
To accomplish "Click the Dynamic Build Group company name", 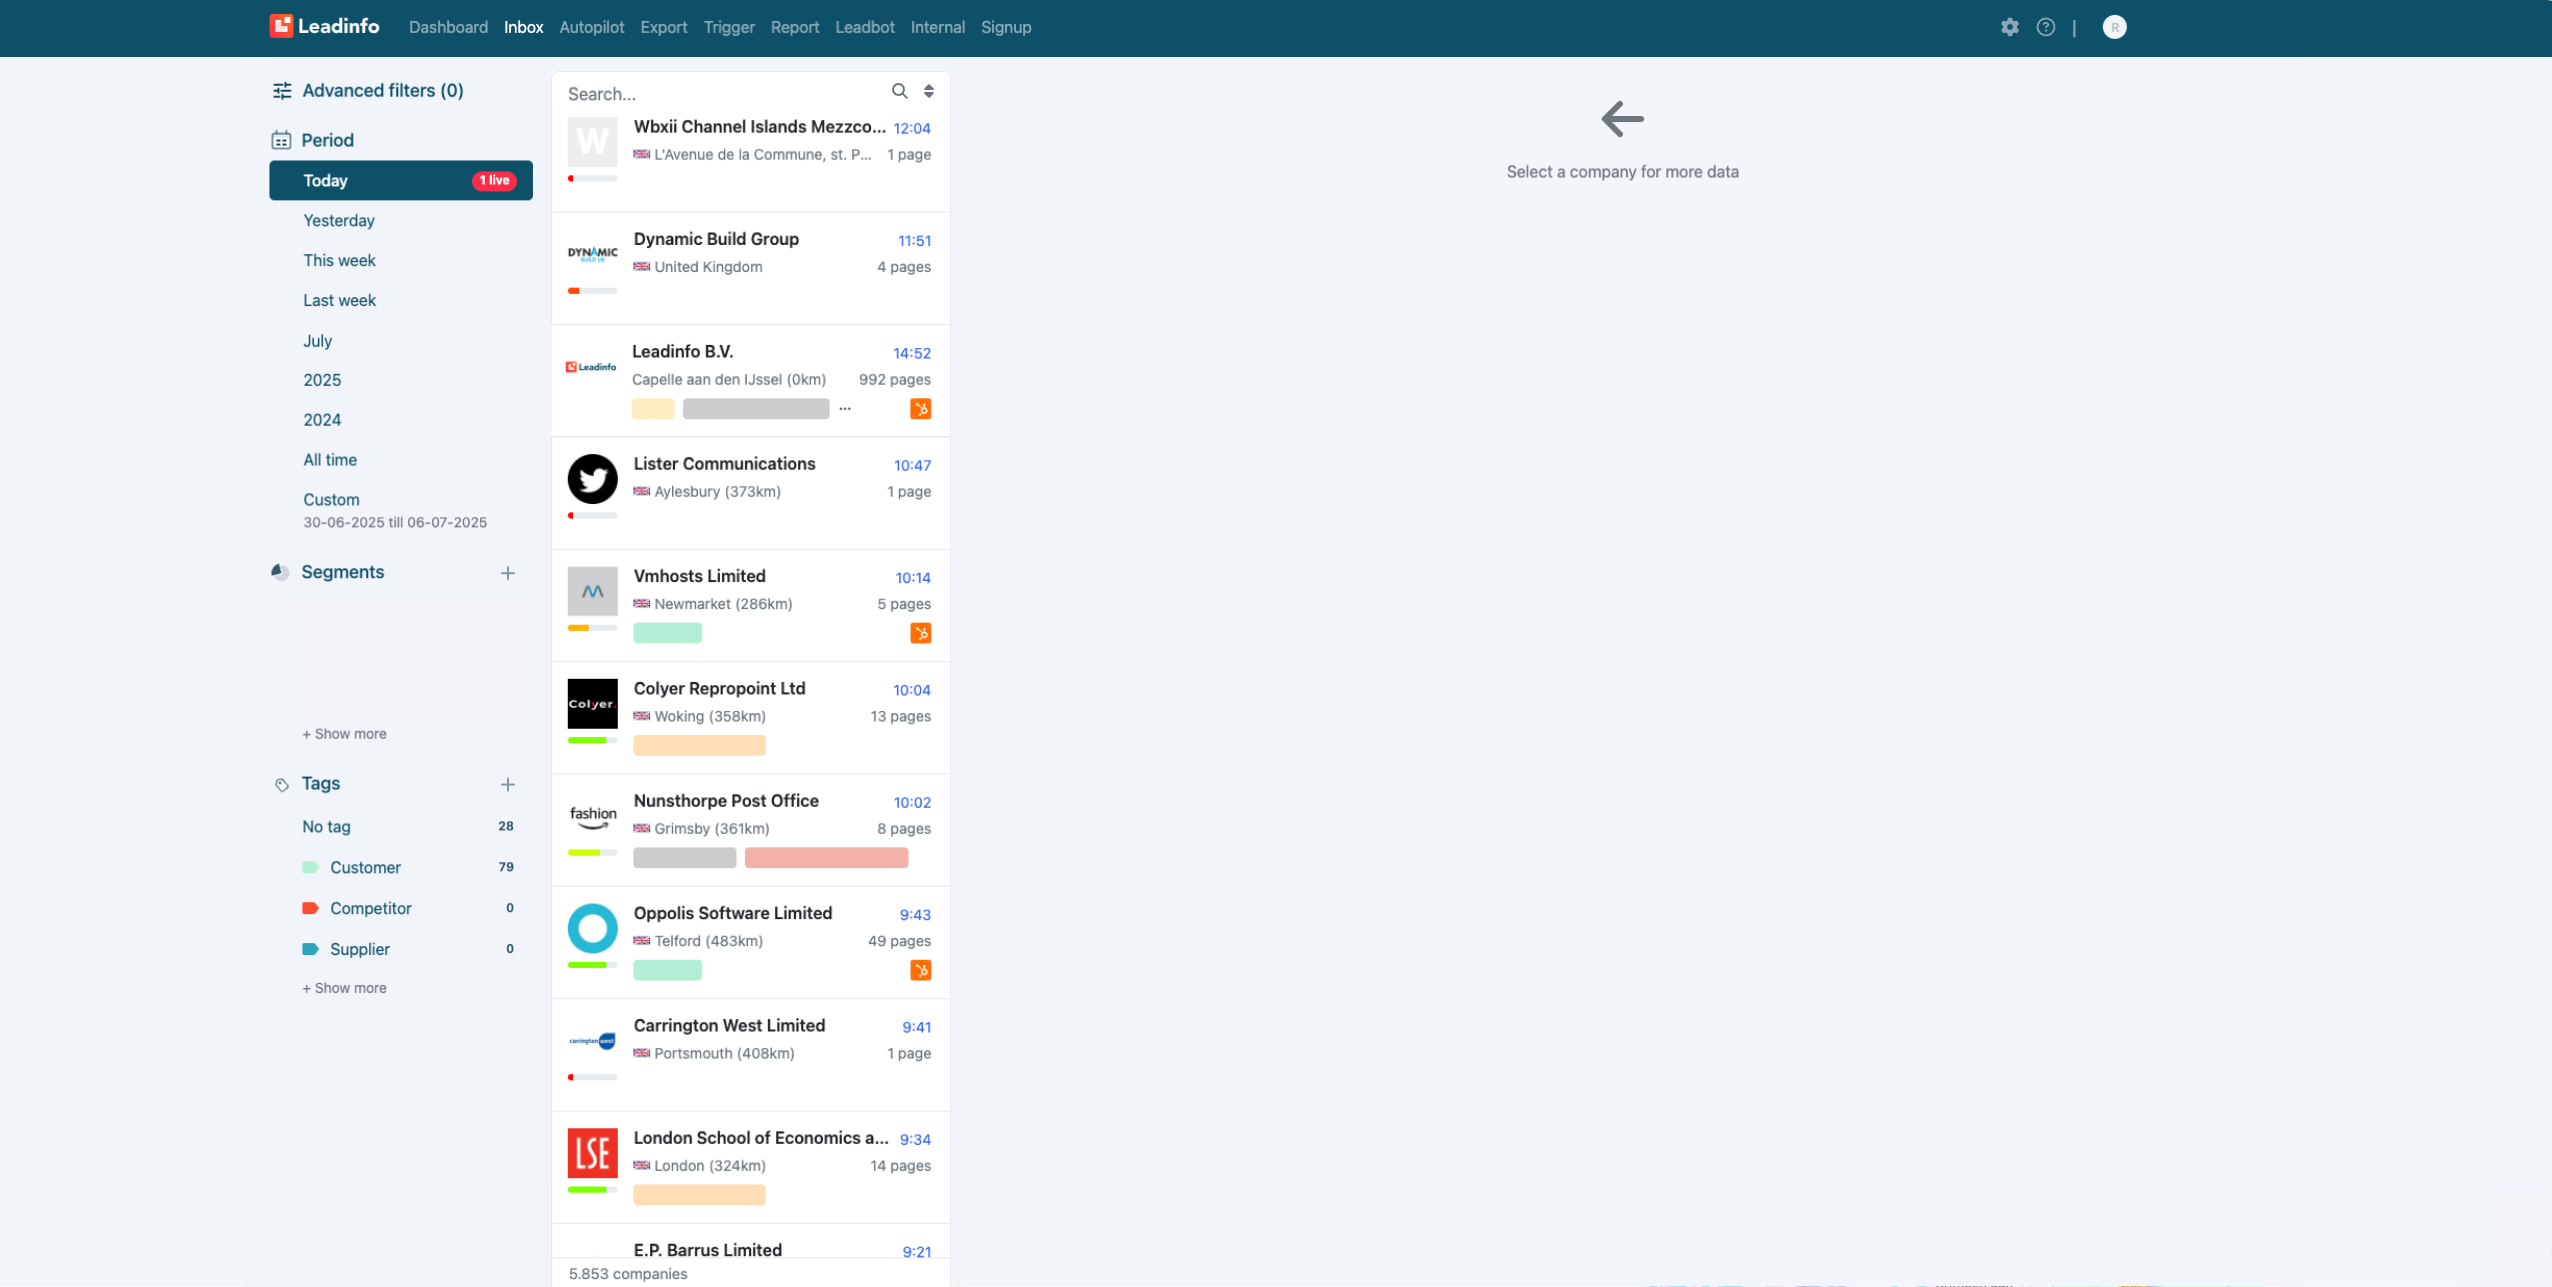I will [x=716, y=239].
